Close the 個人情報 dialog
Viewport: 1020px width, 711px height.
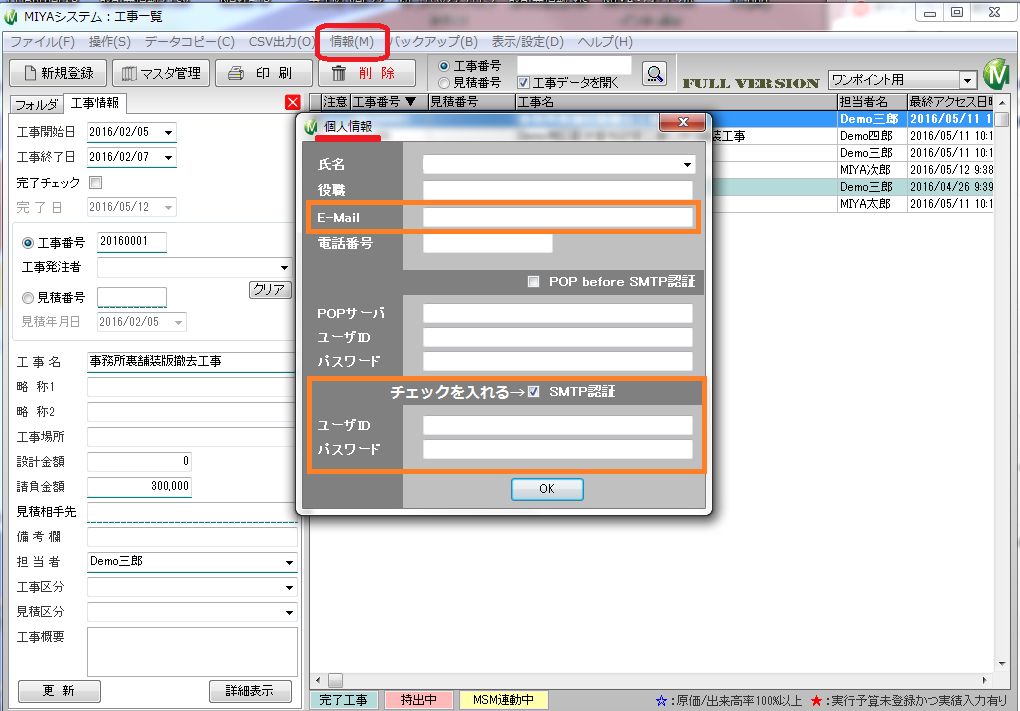point(682,122)
